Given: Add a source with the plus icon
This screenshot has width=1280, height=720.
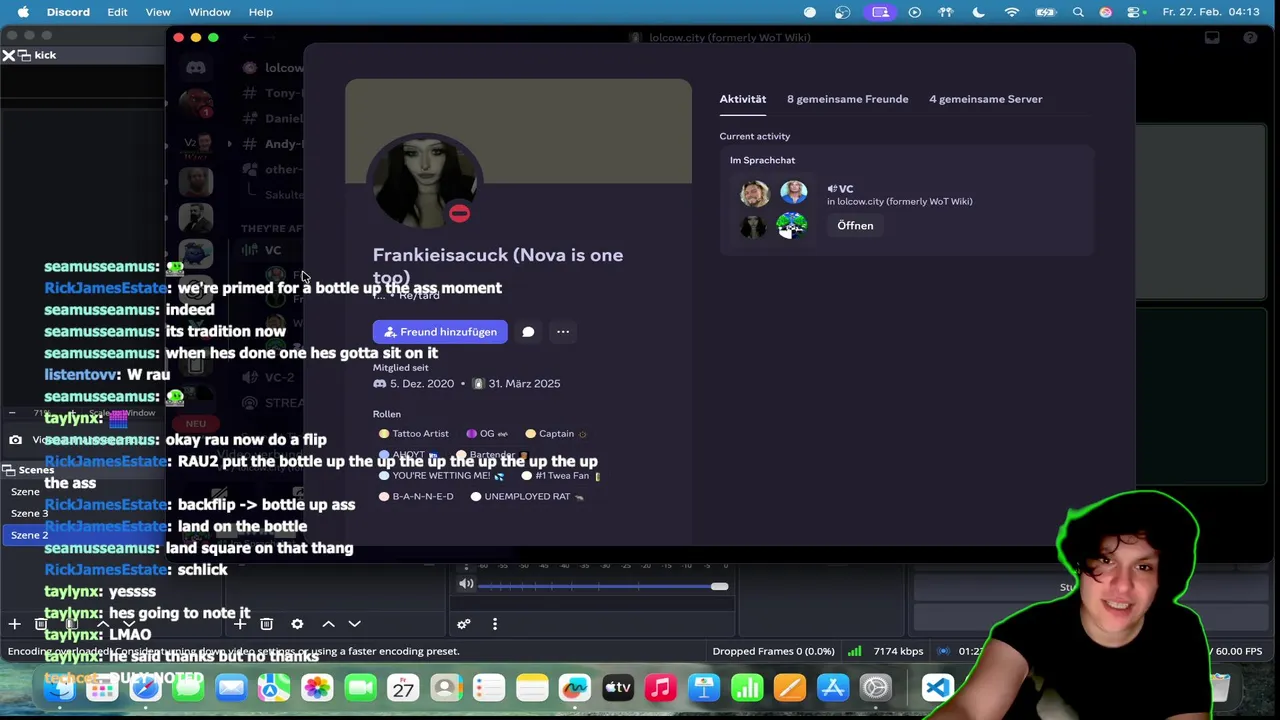Looking at the screenshot, I should [240, 624].
